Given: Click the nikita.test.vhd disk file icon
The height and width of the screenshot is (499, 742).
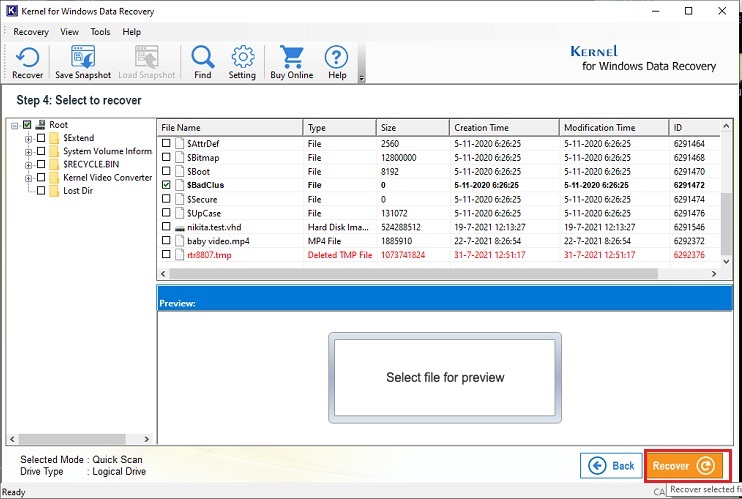Looking at the screenshot, I should coord(179,228).
